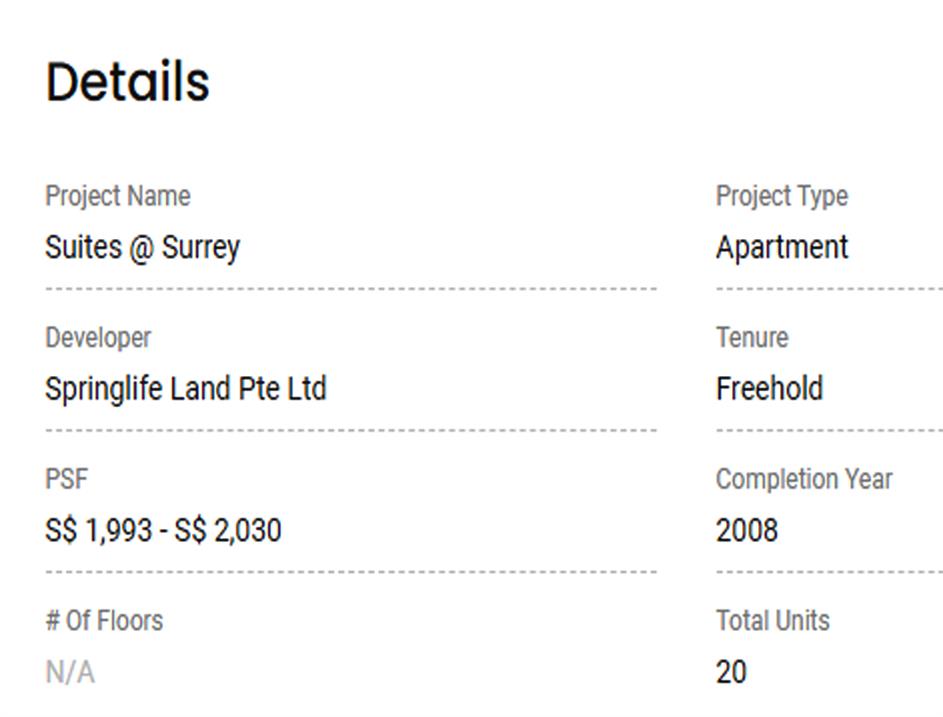The width and height of the screenshot is (943, 717).
Task: Open Springlife Land Pte Ltd developer text
Action: coord(185,389)
